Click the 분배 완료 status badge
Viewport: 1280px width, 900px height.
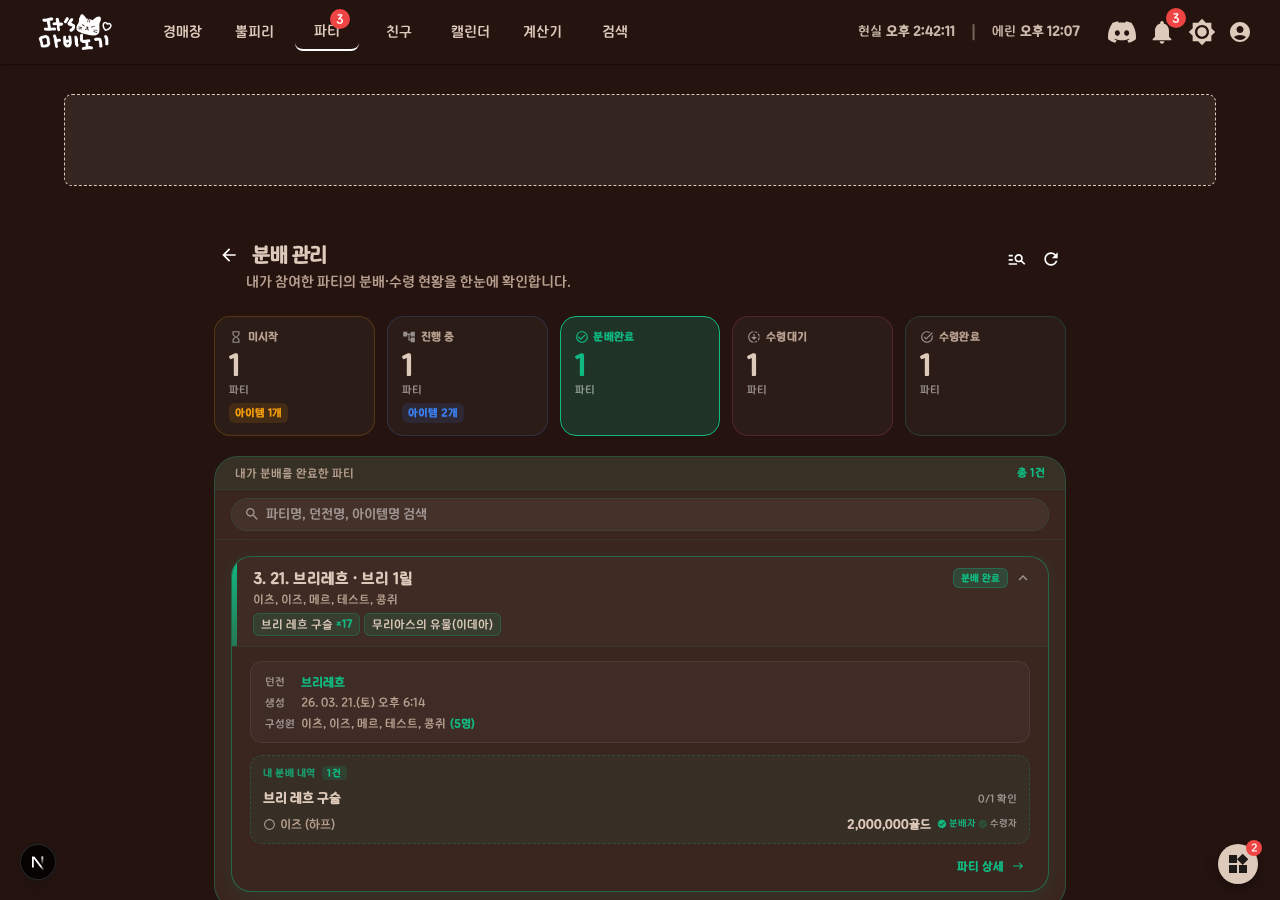[980, 578]
